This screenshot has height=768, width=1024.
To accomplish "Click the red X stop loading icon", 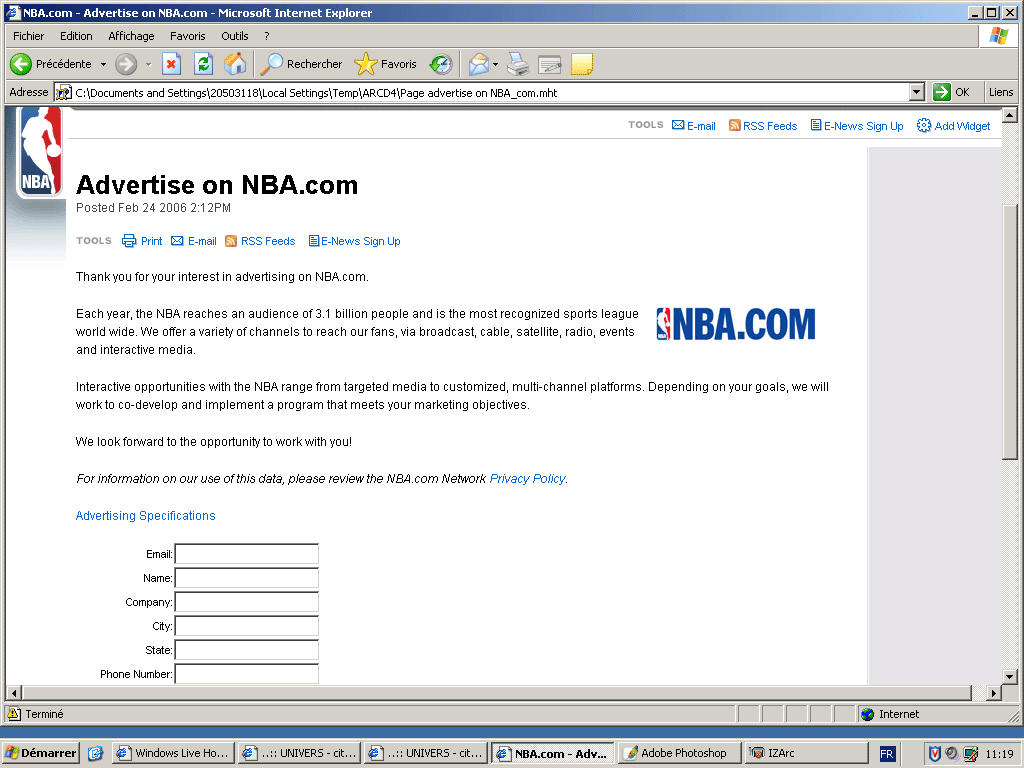I will [171, 64].
